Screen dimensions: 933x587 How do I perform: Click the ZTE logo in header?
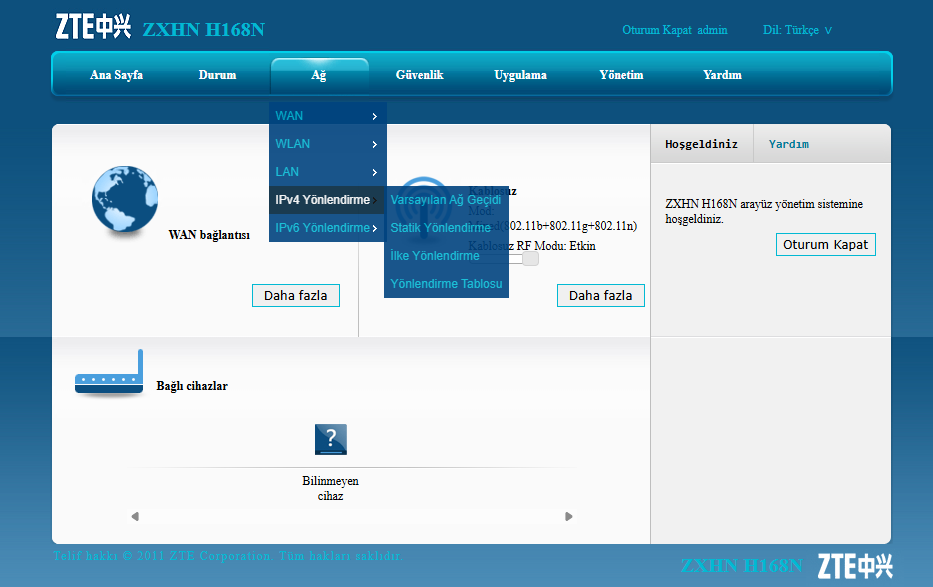click(x=93, y=27)
